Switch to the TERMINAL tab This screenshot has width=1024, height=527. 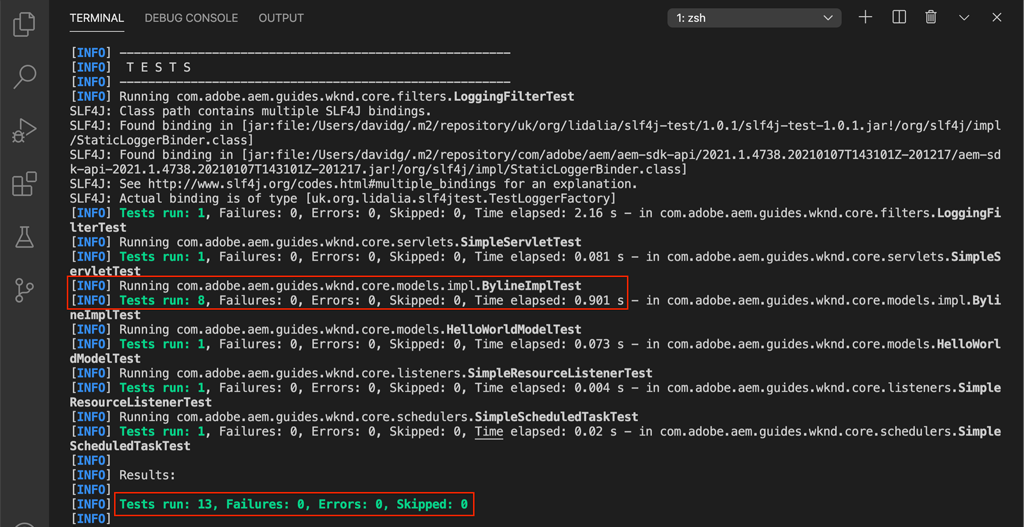pos(97,18)
